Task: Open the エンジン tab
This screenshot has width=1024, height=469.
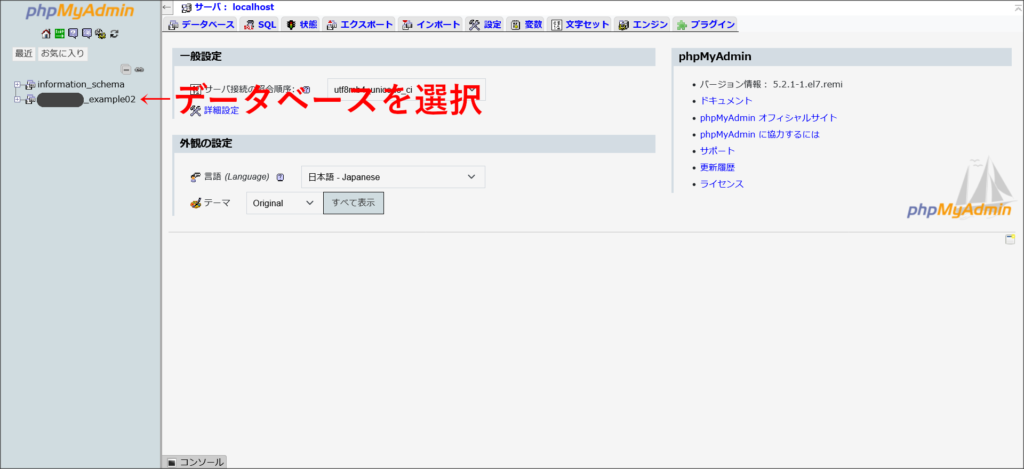Action: click(643, 25)
